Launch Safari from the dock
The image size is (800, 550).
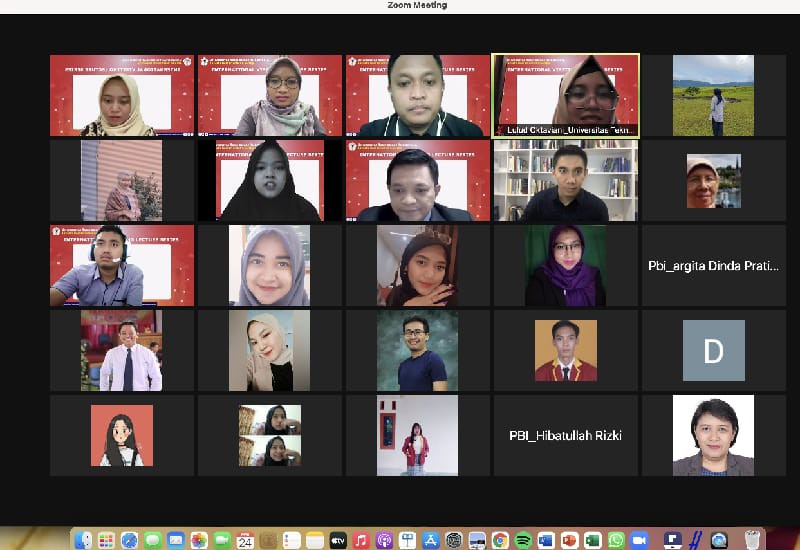click(129, 540)
